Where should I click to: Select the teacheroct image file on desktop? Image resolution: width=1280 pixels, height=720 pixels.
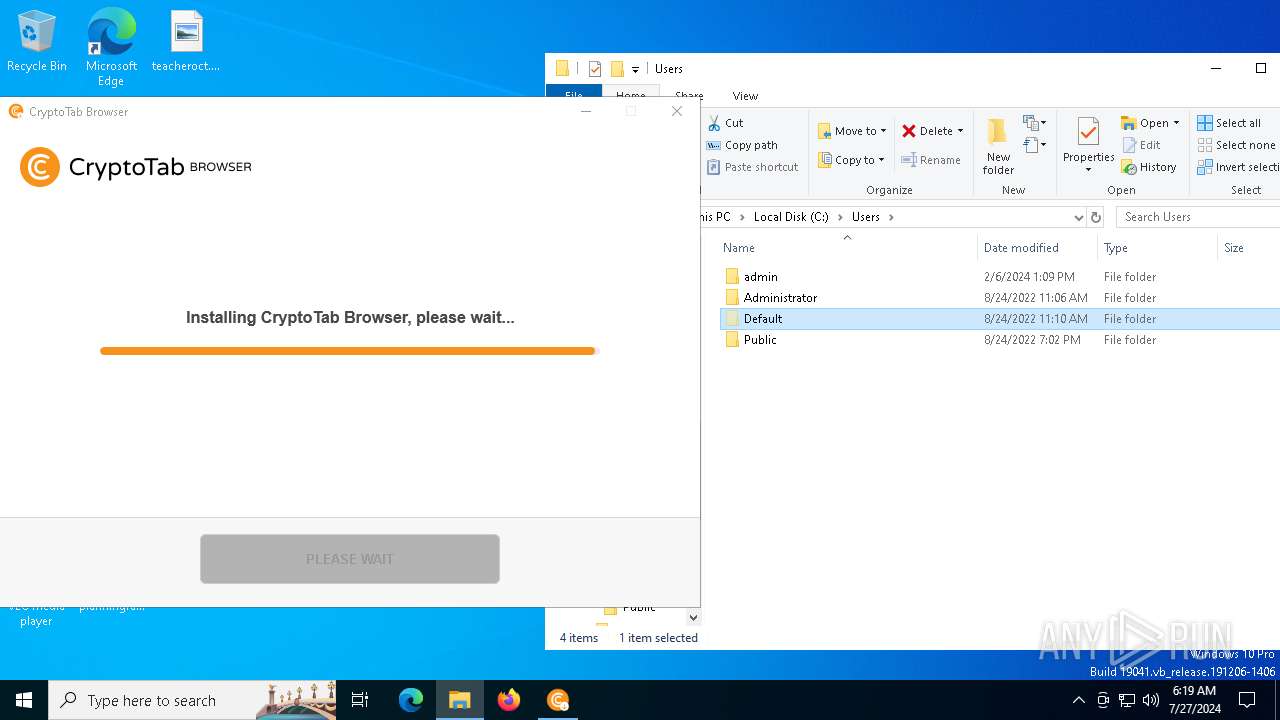186,41
